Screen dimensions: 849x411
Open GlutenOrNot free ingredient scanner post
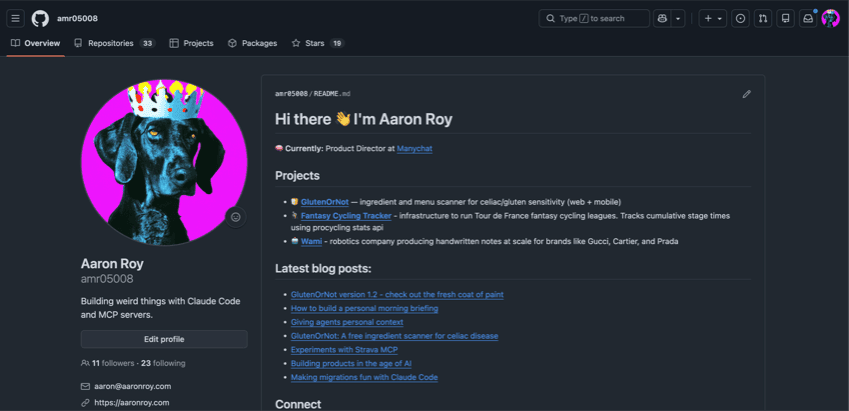[x=394, y=336]
